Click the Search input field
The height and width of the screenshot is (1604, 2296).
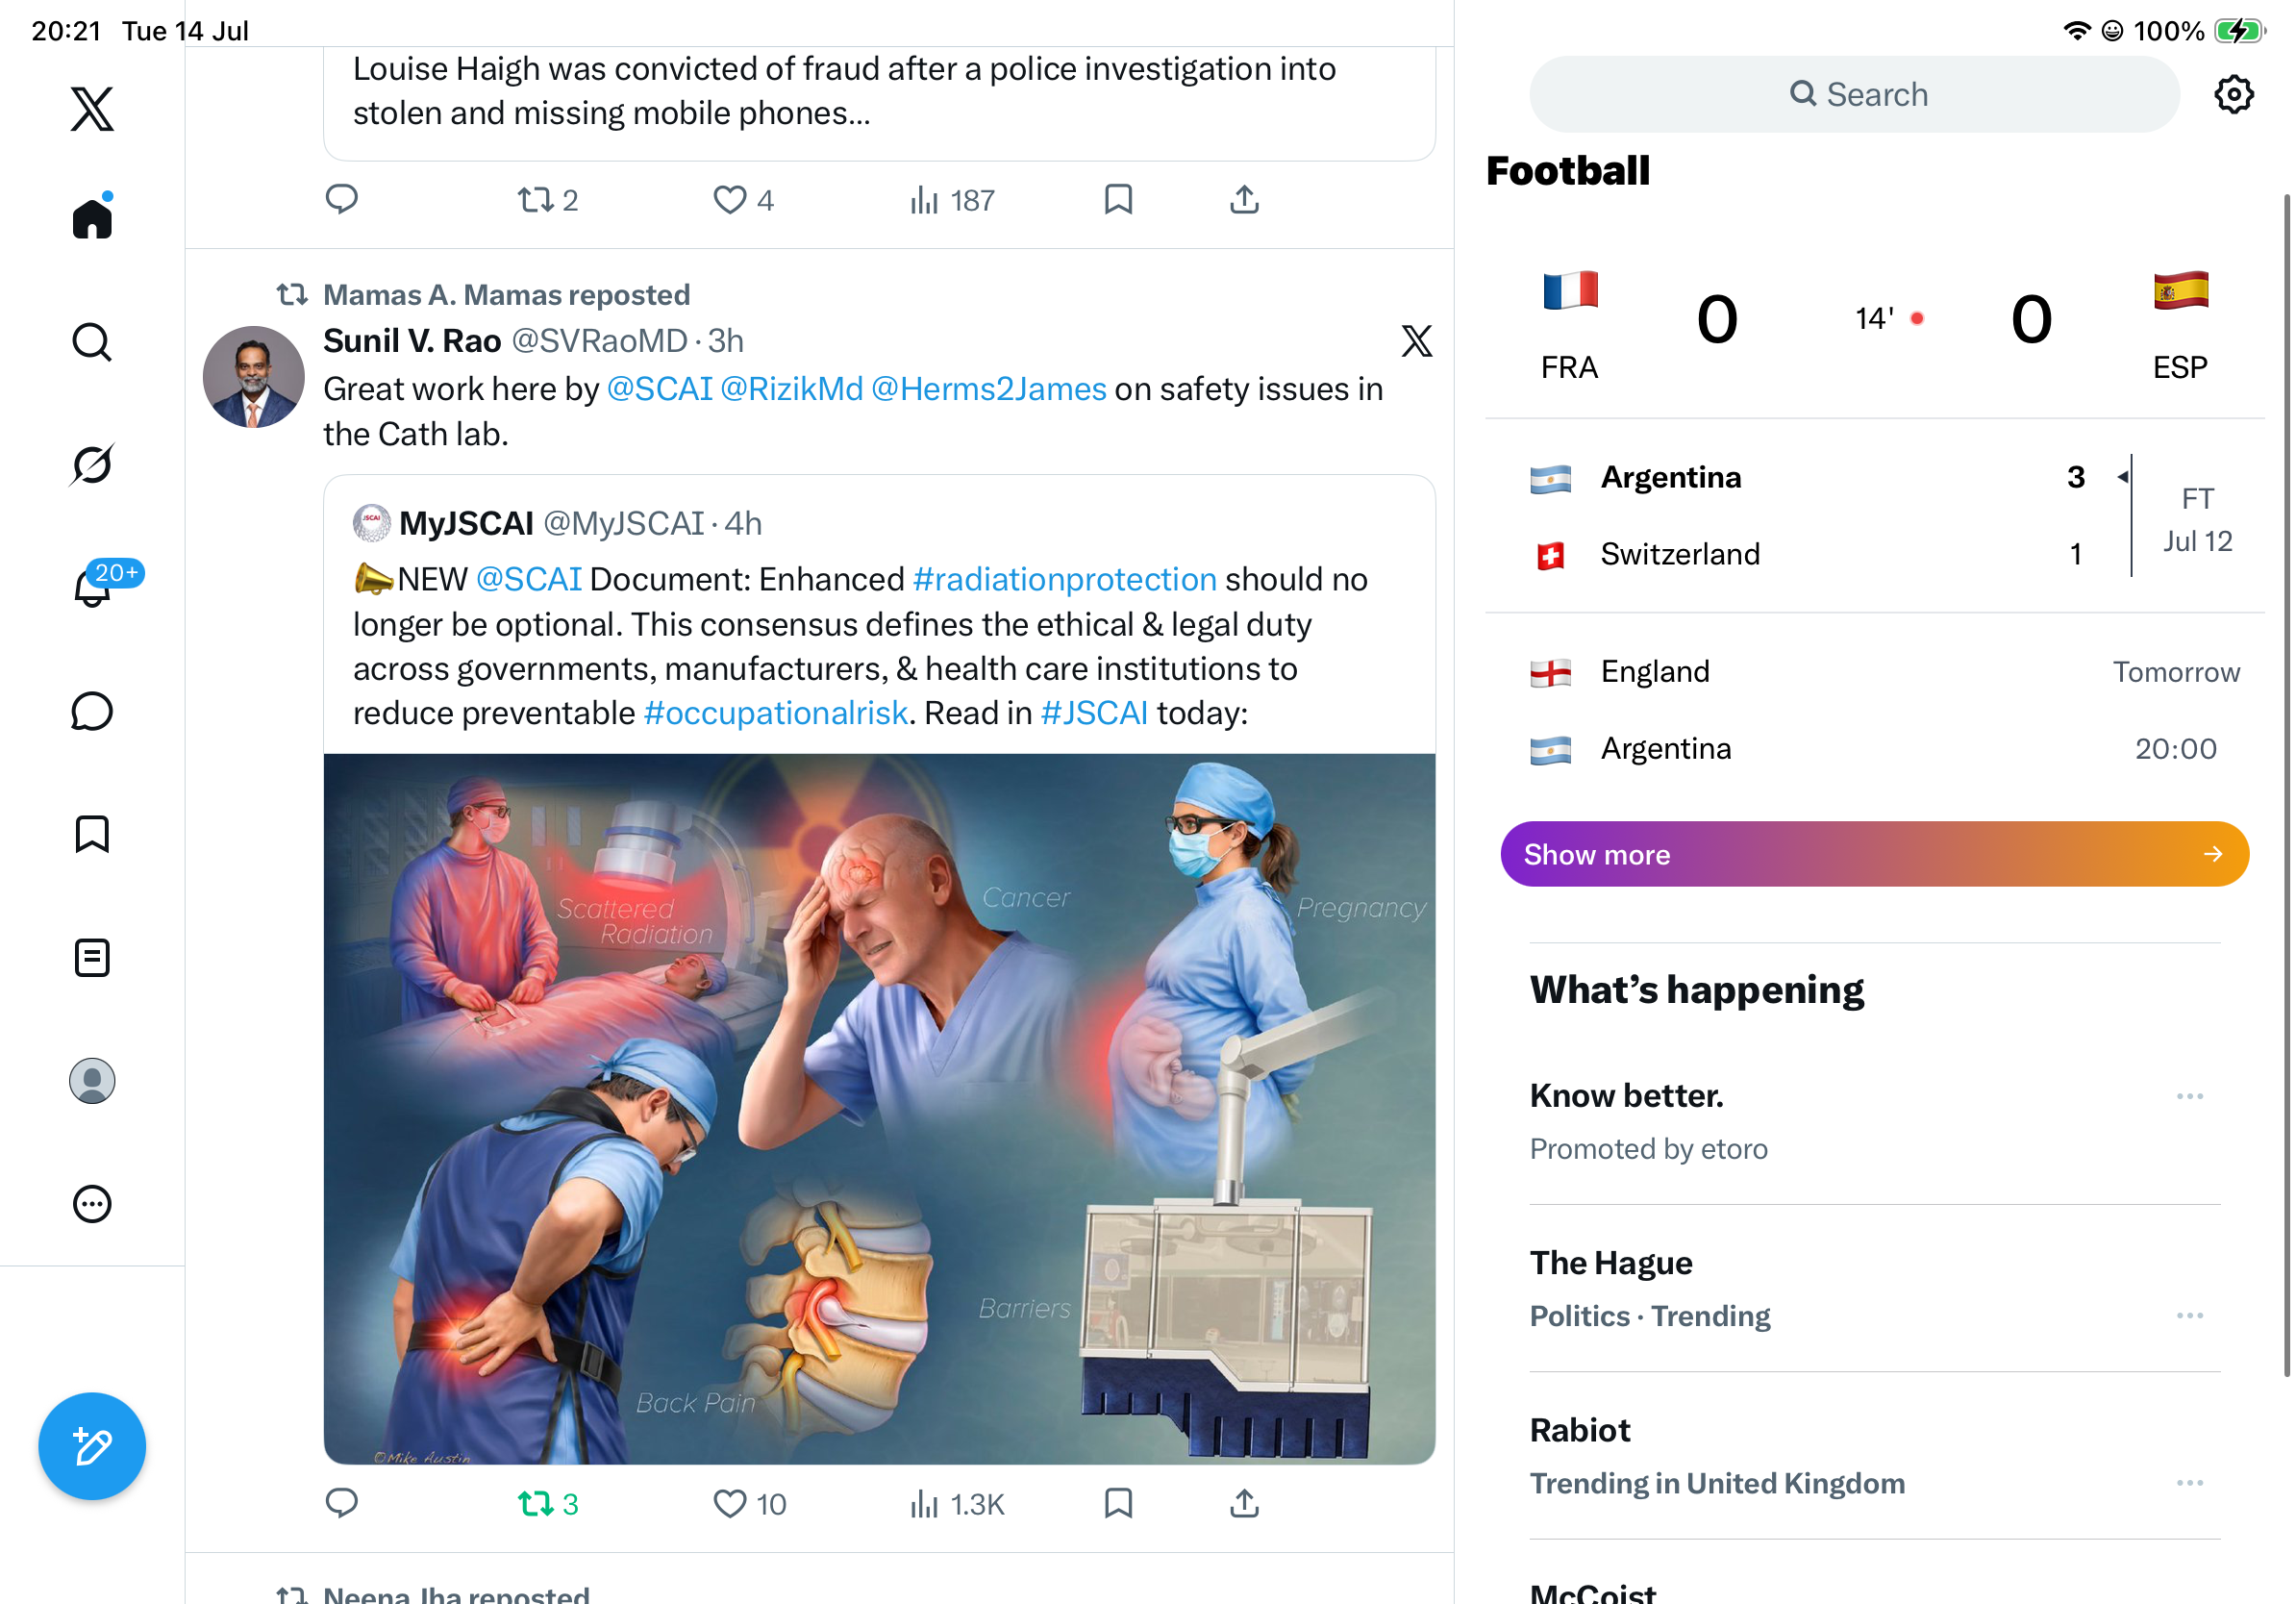[x=1854, y=94]
